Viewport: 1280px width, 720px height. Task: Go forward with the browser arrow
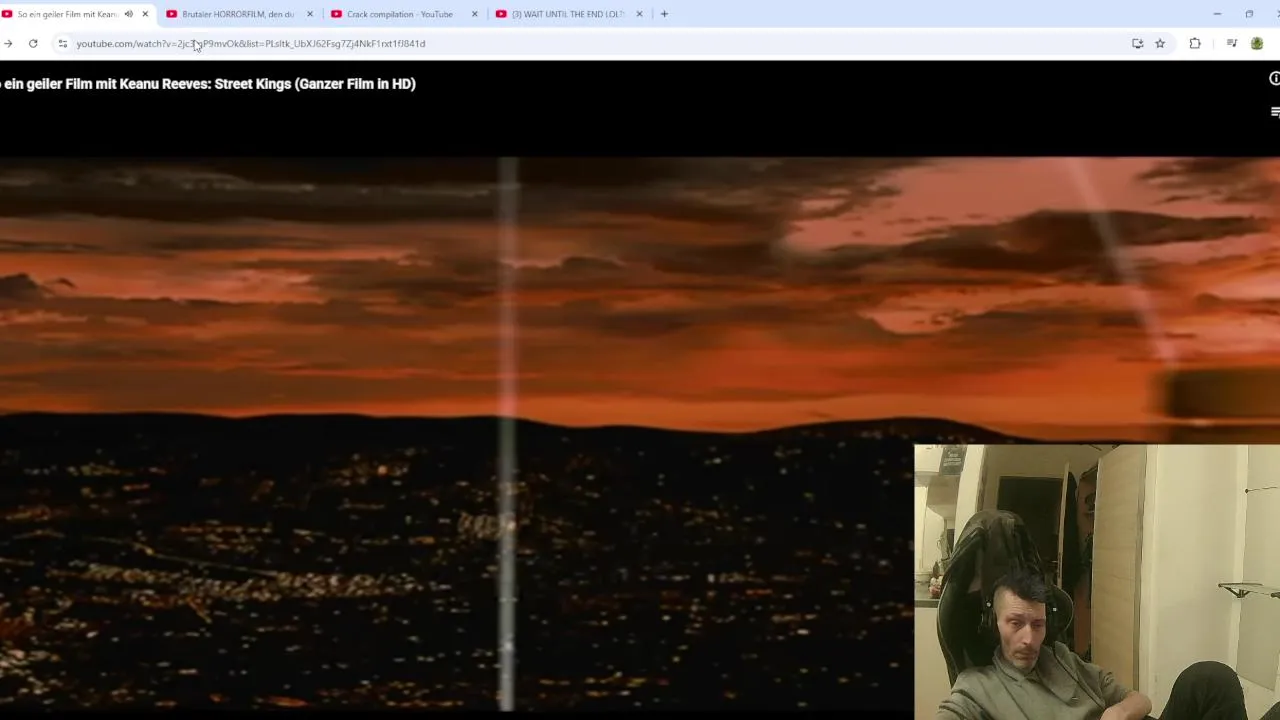pos(8,44)
